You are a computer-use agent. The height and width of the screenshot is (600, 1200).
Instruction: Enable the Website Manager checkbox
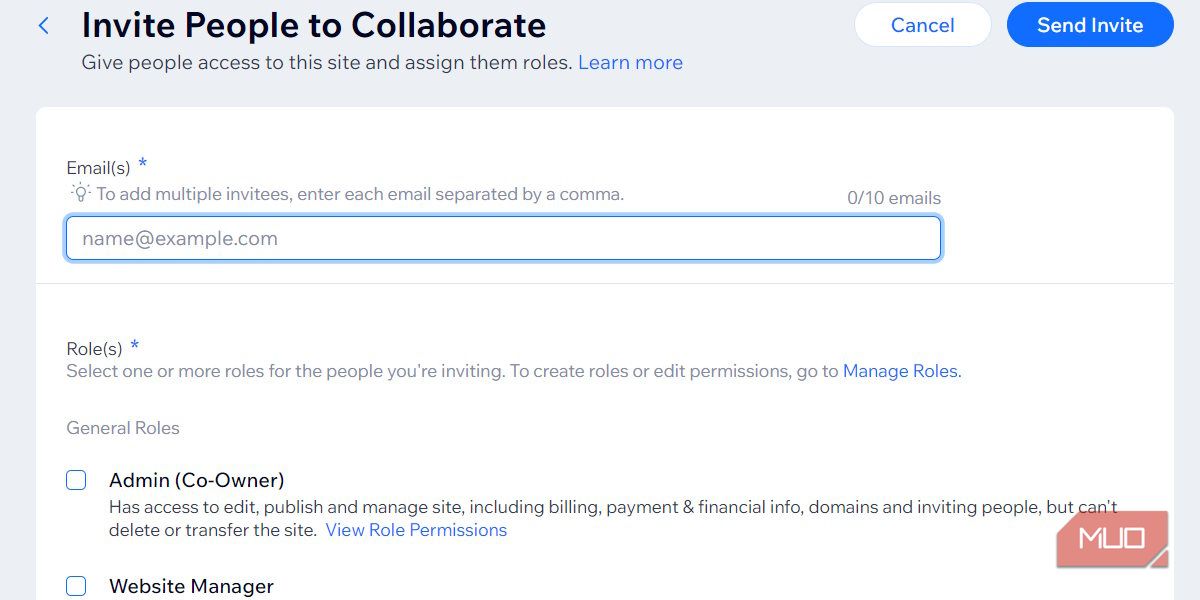[76, 586]
